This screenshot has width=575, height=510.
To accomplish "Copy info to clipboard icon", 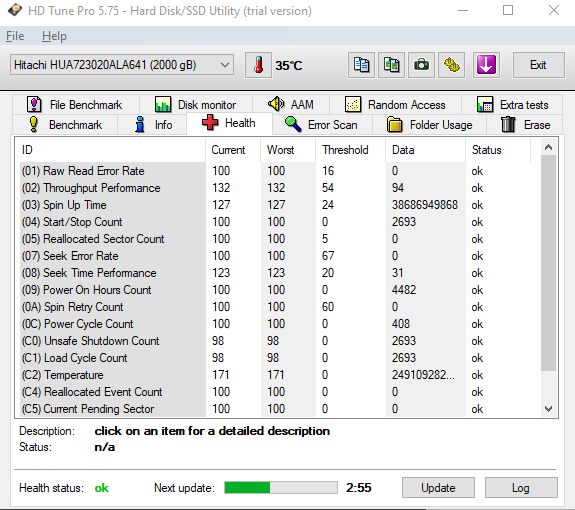I will tap(361, 65).
